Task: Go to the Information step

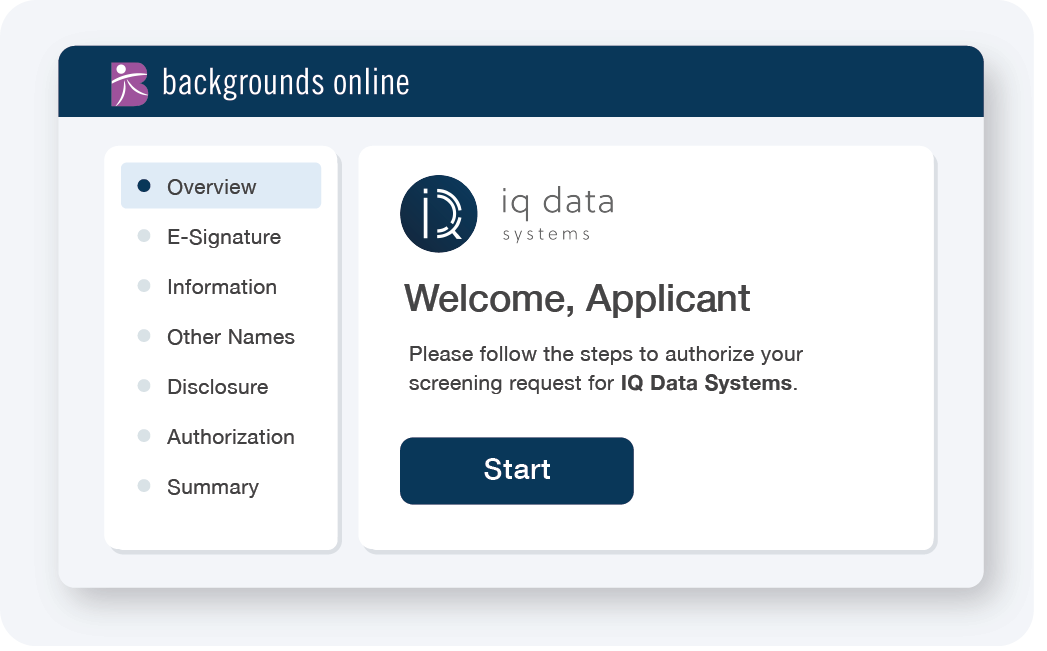Action: (222, 287)
